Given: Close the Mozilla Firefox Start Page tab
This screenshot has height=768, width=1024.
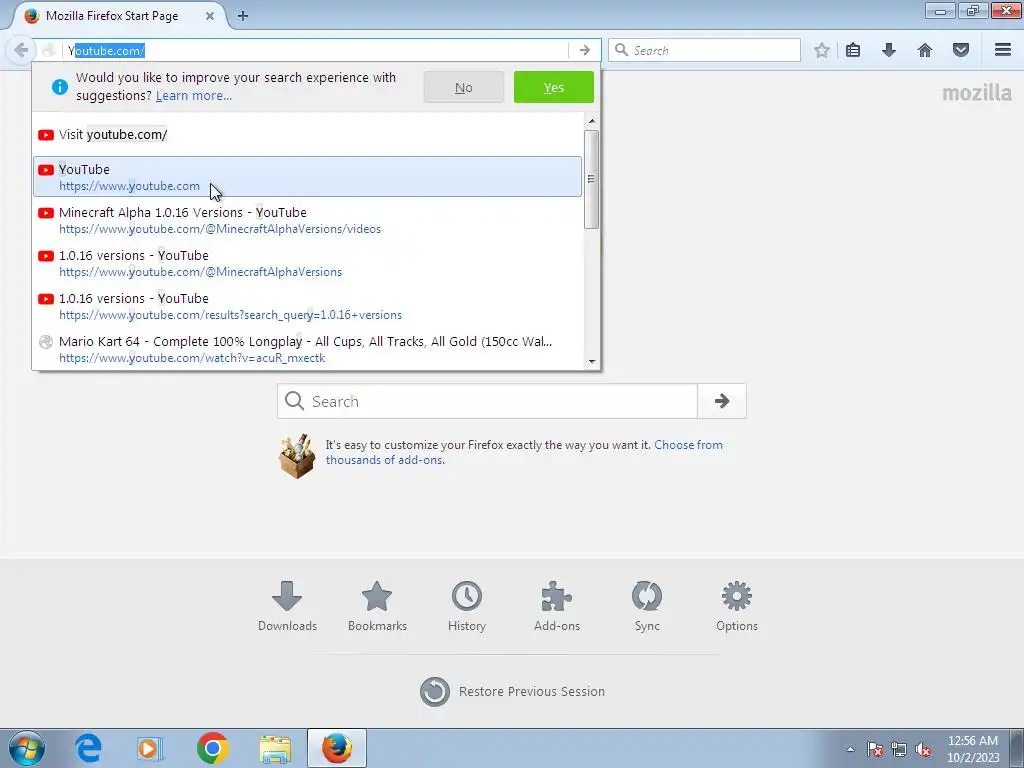Looking at the screenshot, I should tap(210, 16).
